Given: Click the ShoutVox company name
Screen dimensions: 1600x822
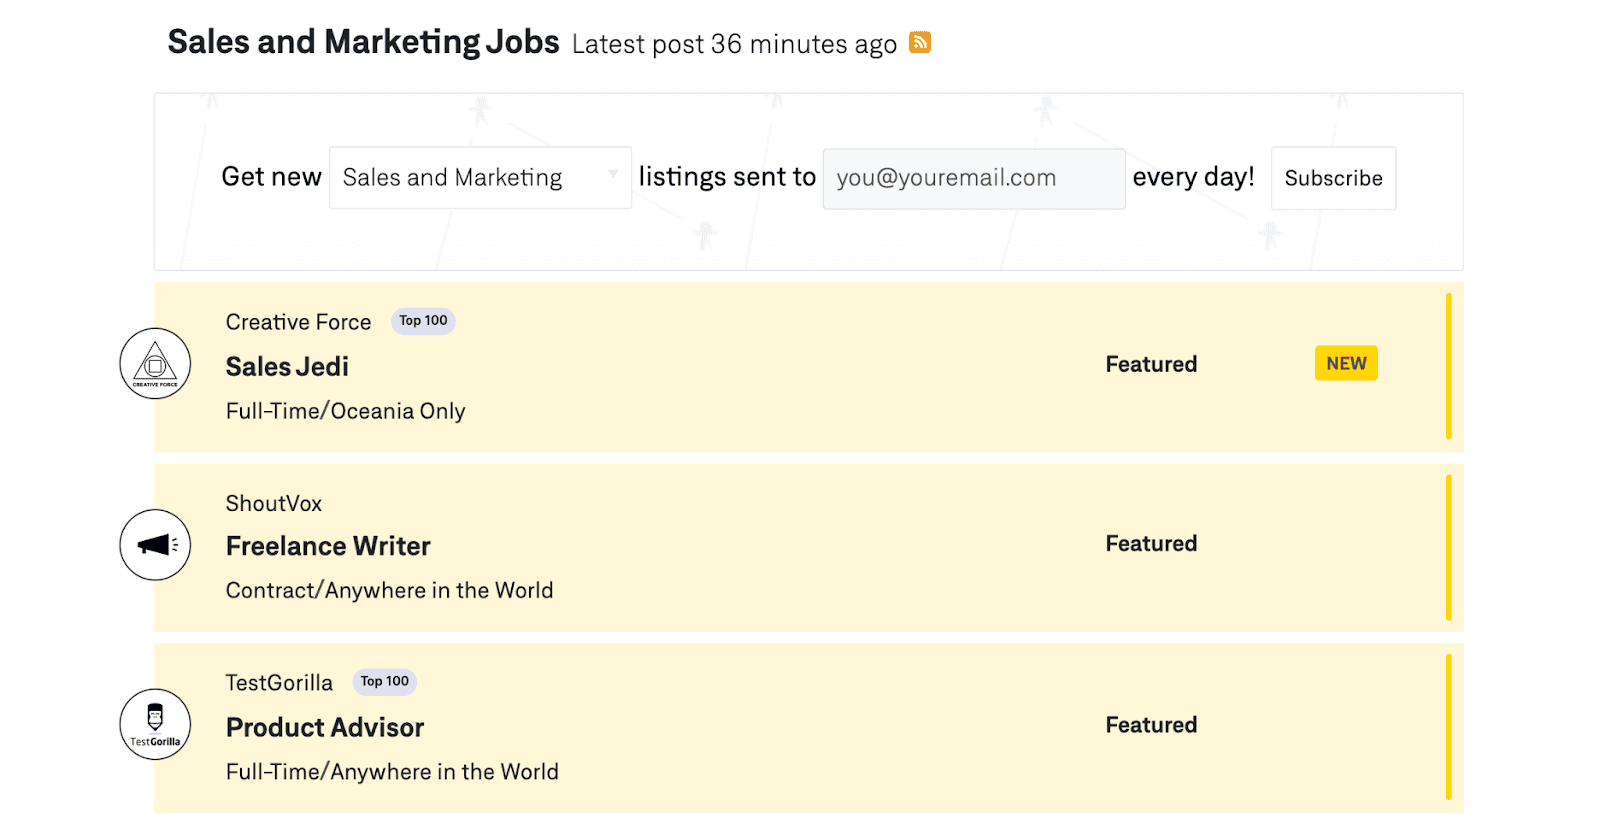Looking at the screenshot, I should (274, 503).
